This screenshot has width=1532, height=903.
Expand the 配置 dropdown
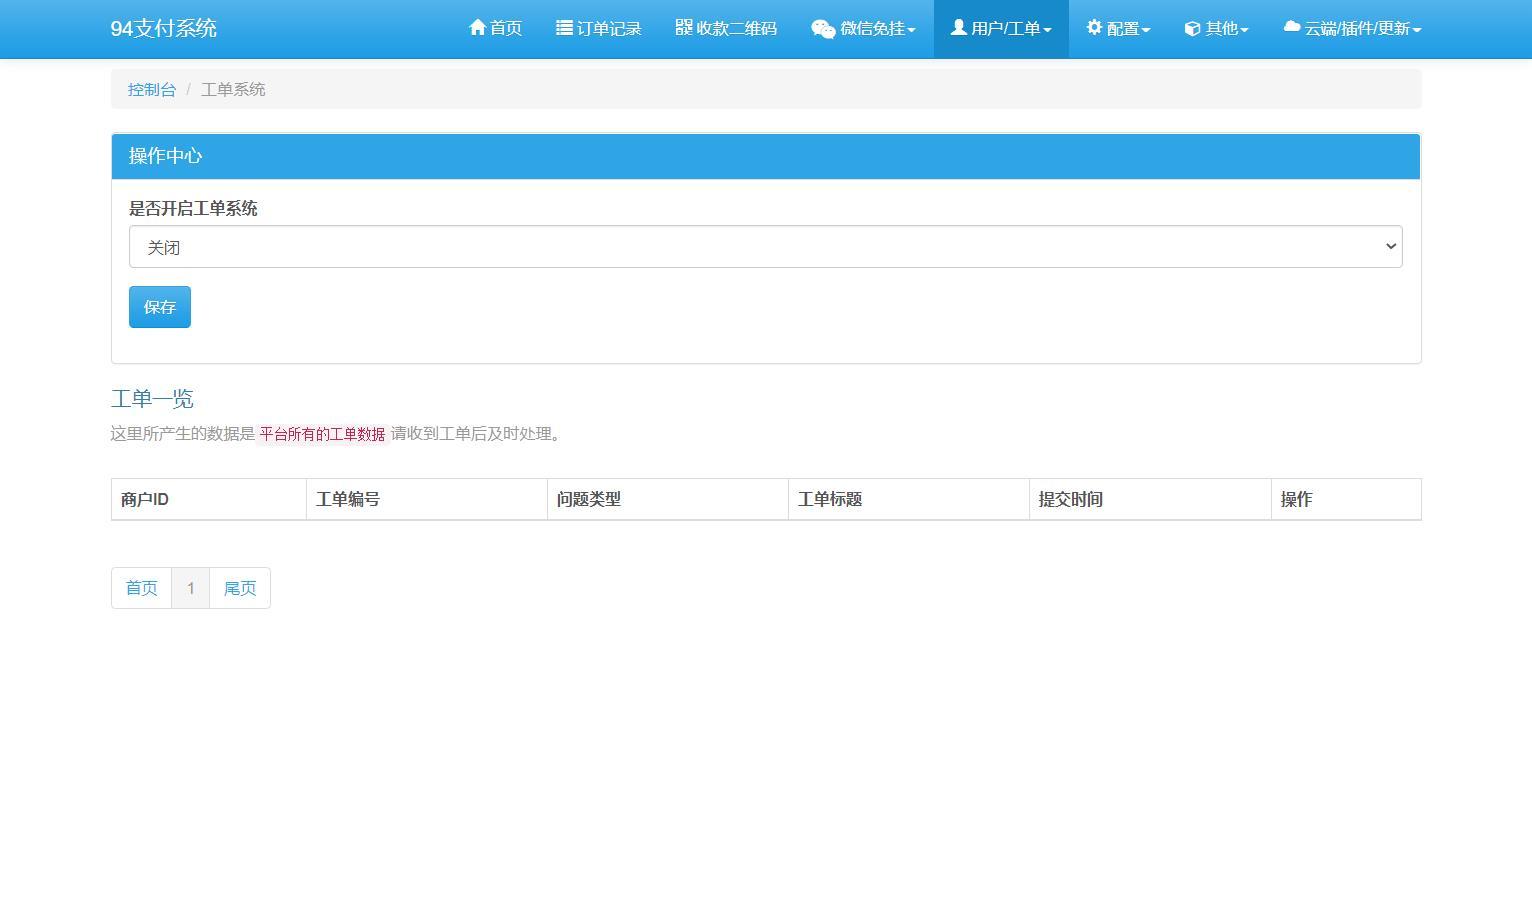(x=1117, y=28)
